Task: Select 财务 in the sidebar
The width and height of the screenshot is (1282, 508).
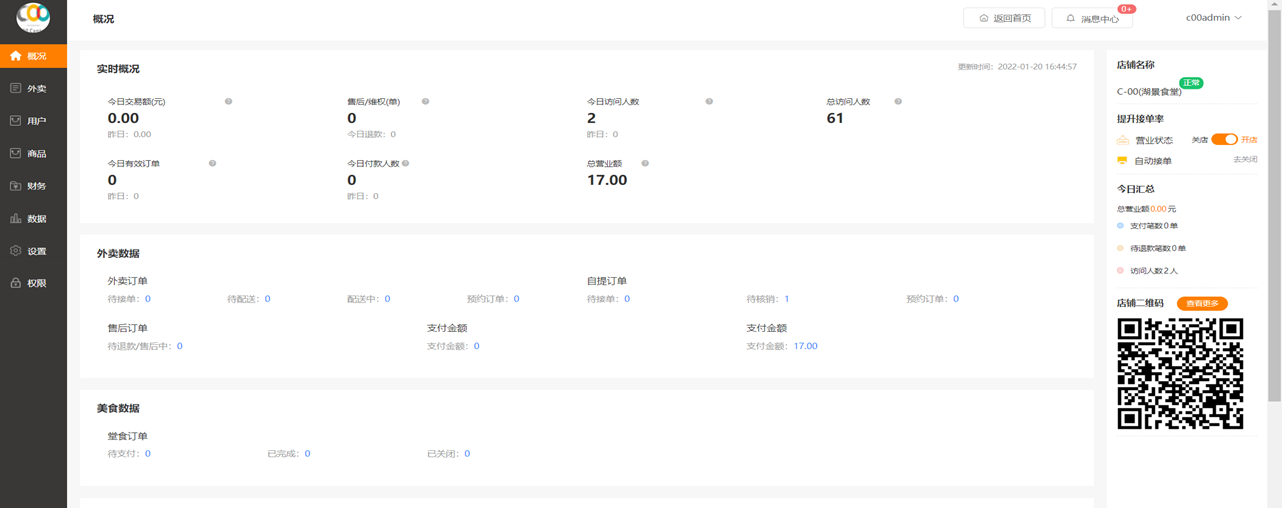Action: (36, 186)
